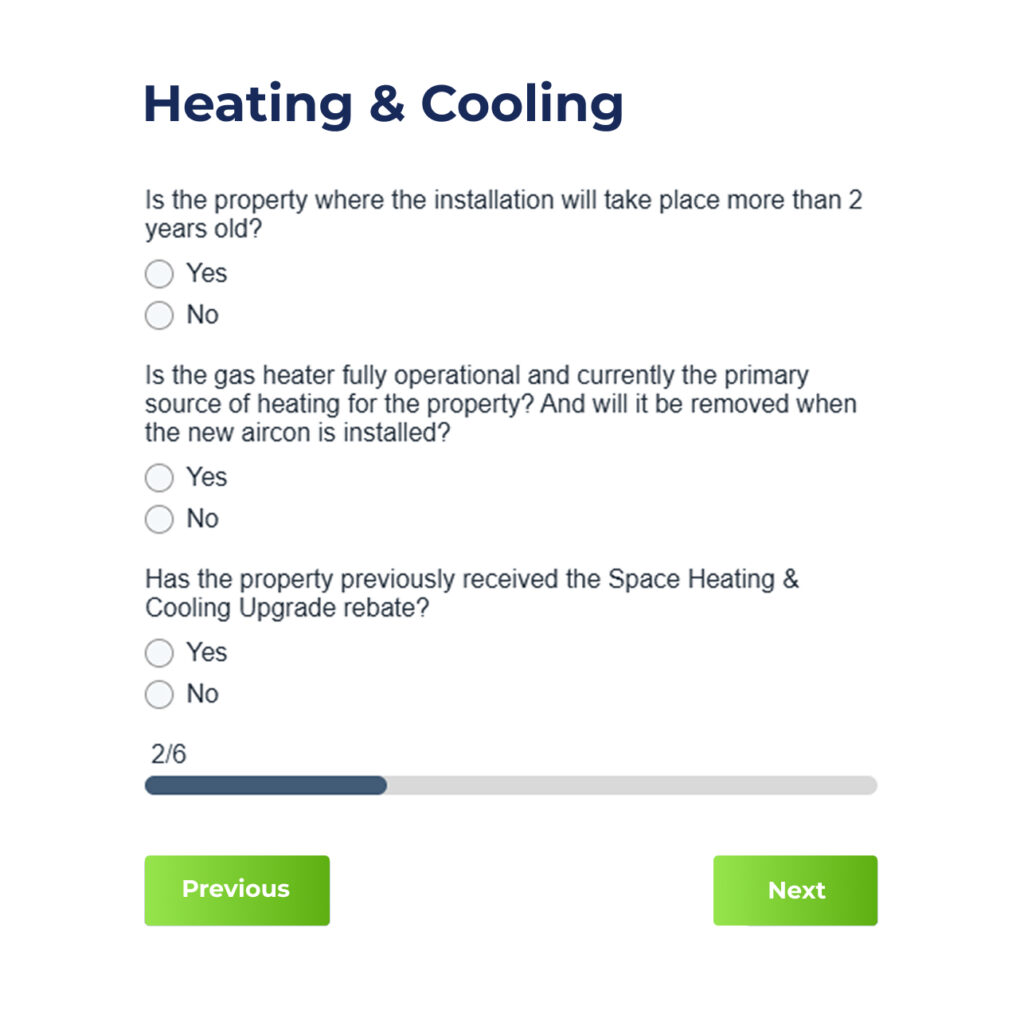Click the "Yes" label text under property age question
This screenshot has height=1010, width=1024.
[206, 274]
